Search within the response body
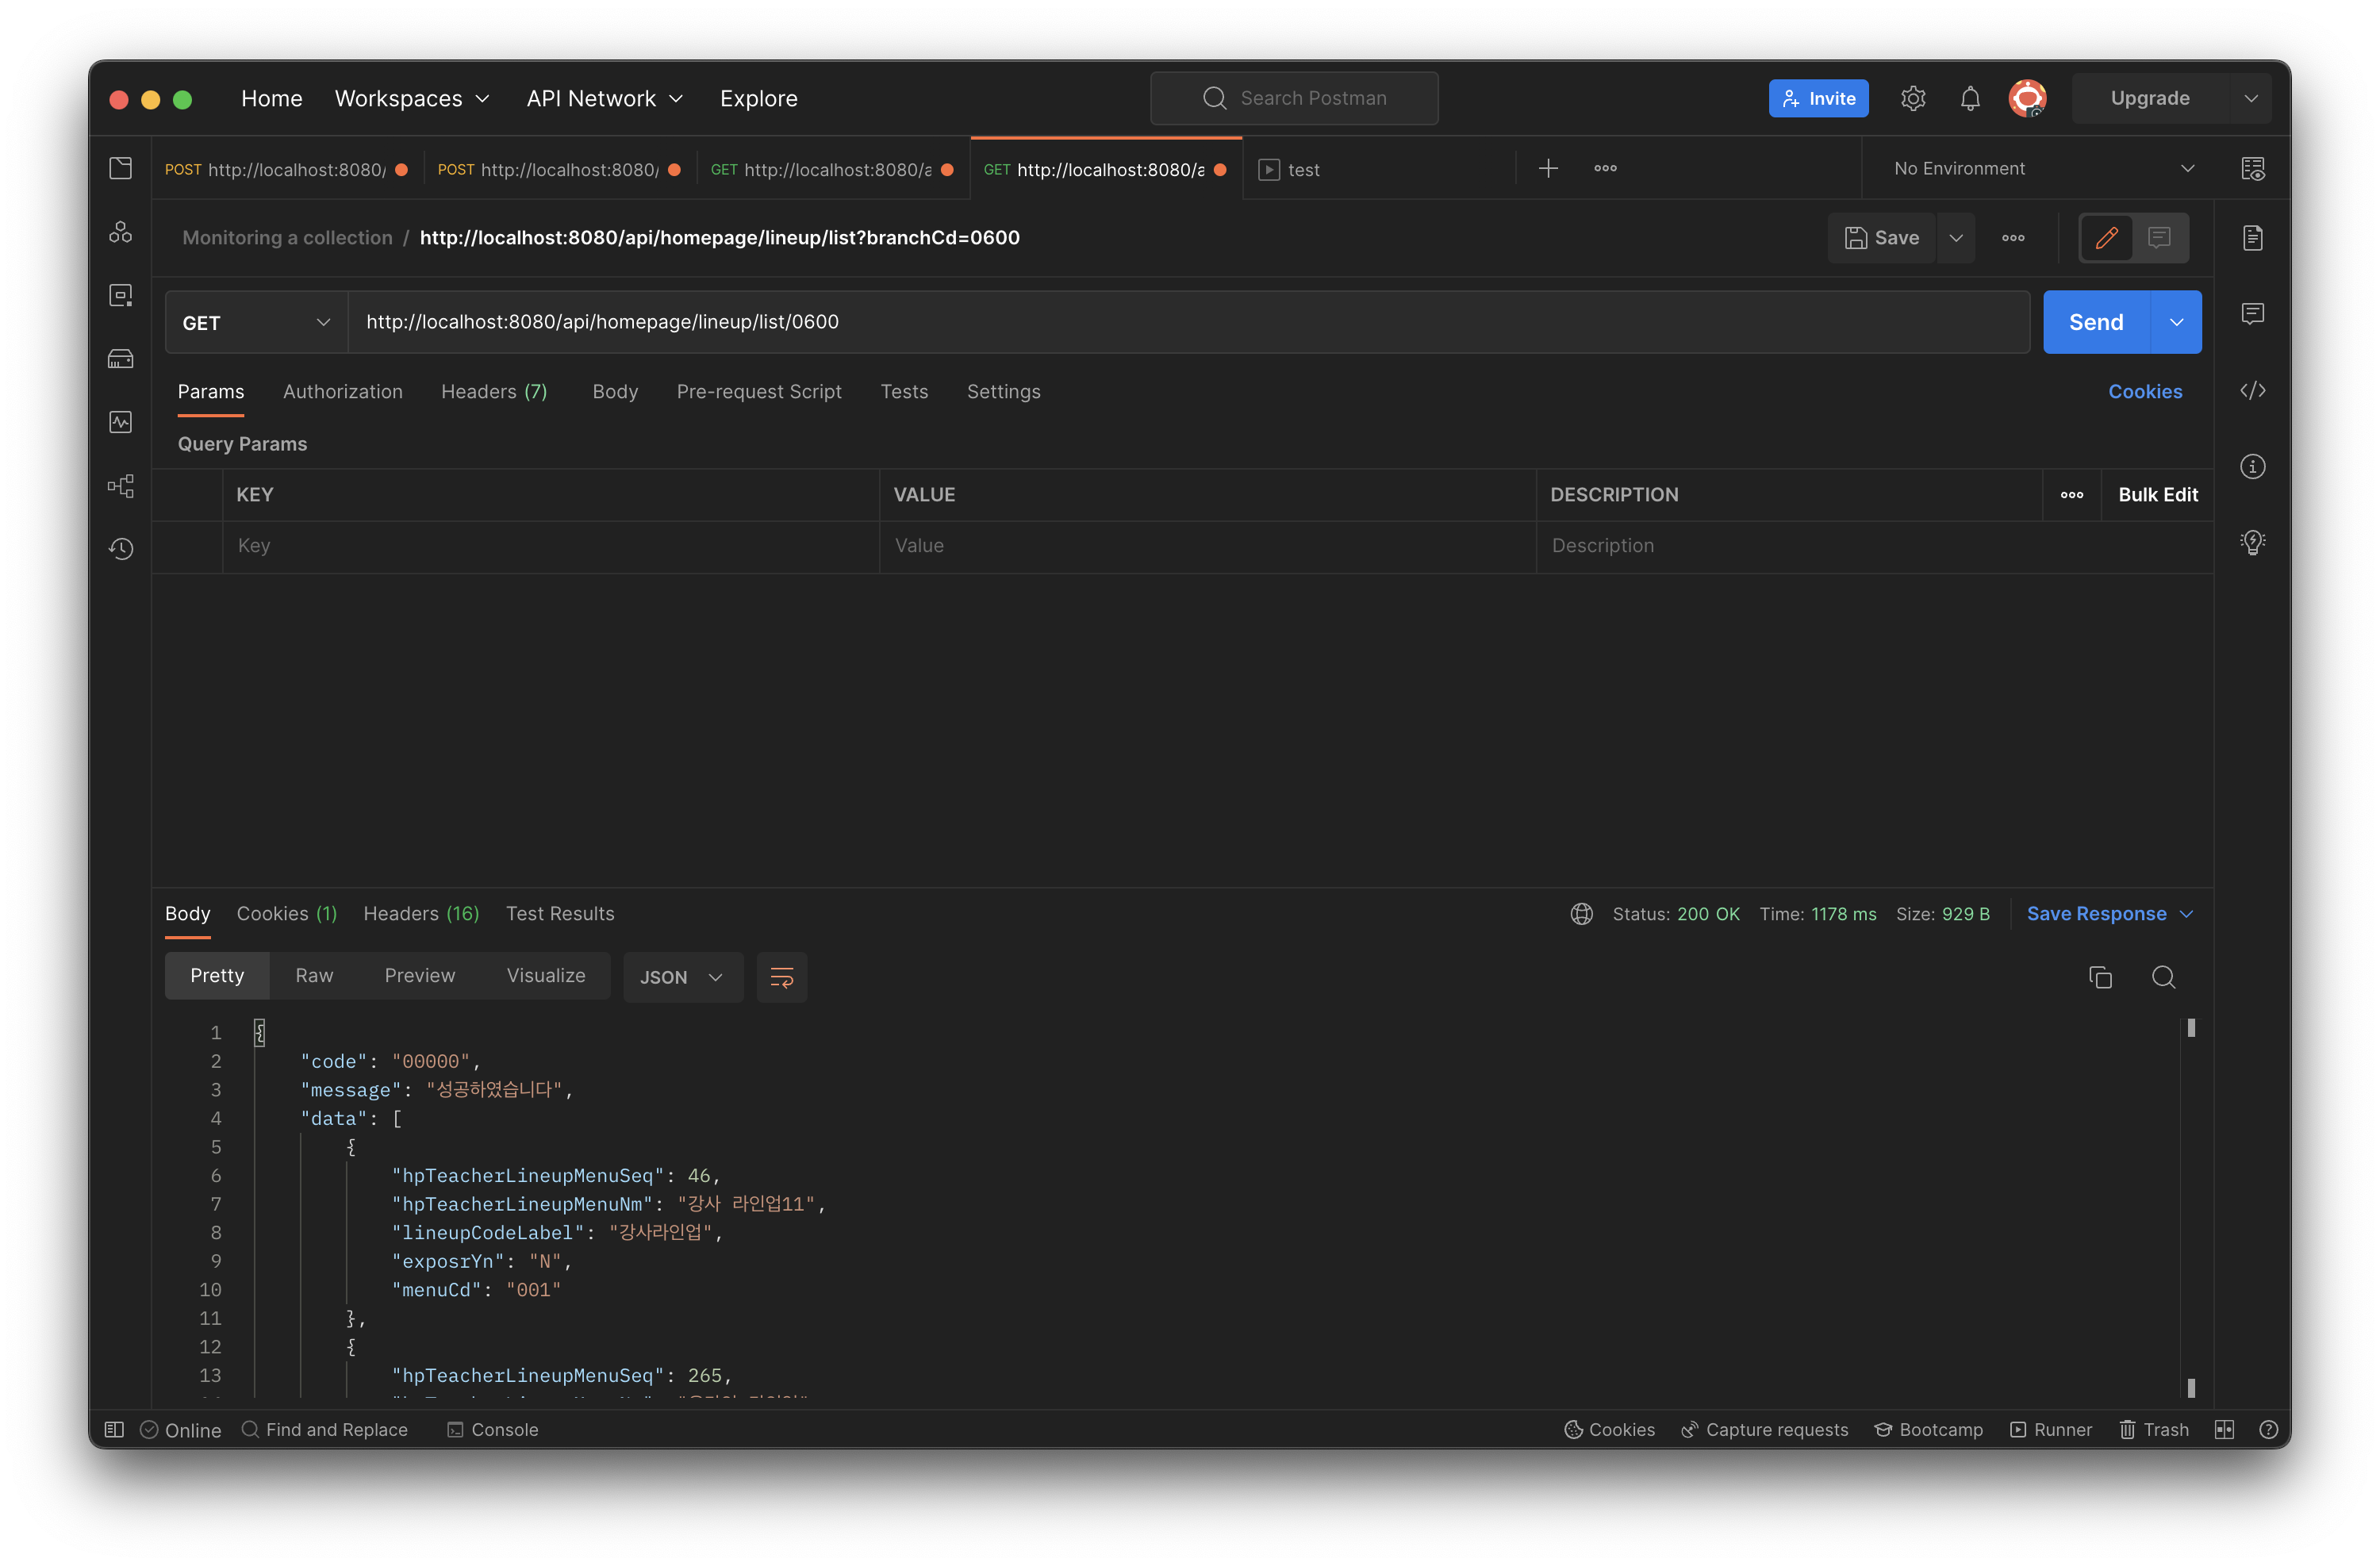Viewport: 2380px width, 1566px height. pos(2163,977)
